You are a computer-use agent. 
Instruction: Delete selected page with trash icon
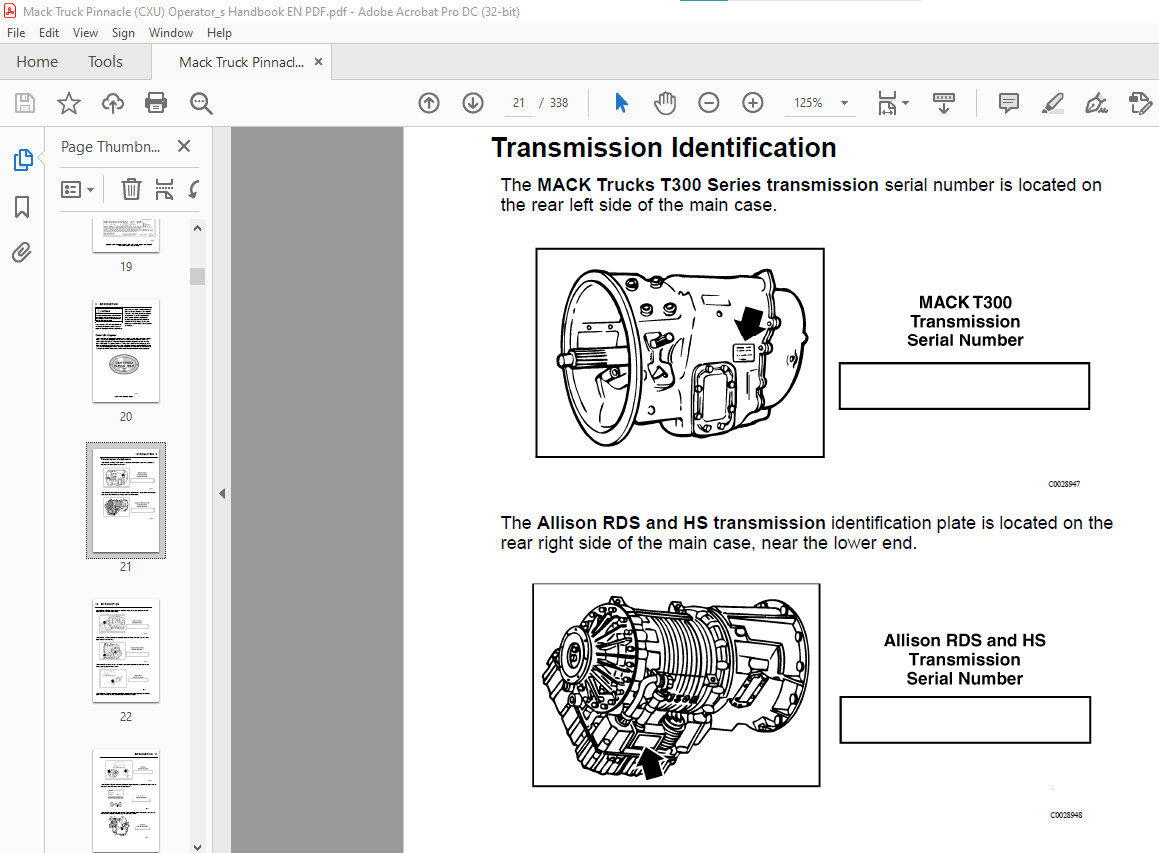tap(131, 189)
